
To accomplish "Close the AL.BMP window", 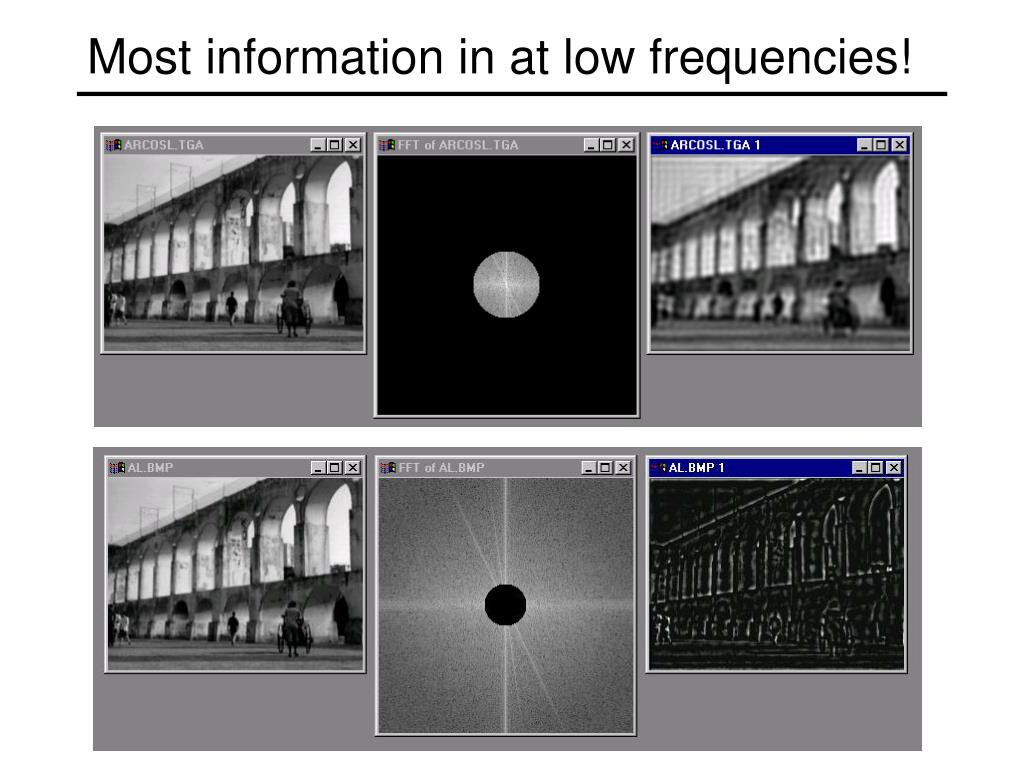I will [x=353, y=468].
